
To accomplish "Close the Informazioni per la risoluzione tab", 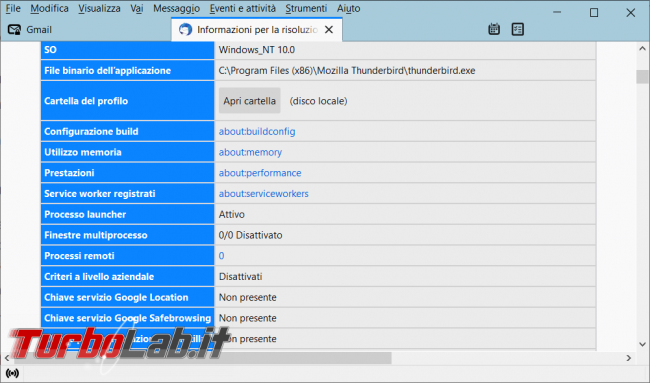I will (x=329, y=30).
